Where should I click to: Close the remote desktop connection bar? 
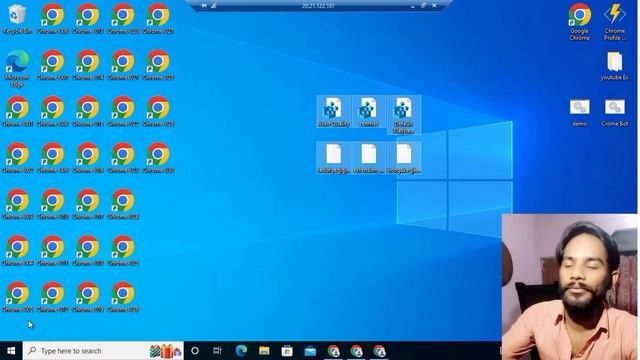click(x=434, y=6)
